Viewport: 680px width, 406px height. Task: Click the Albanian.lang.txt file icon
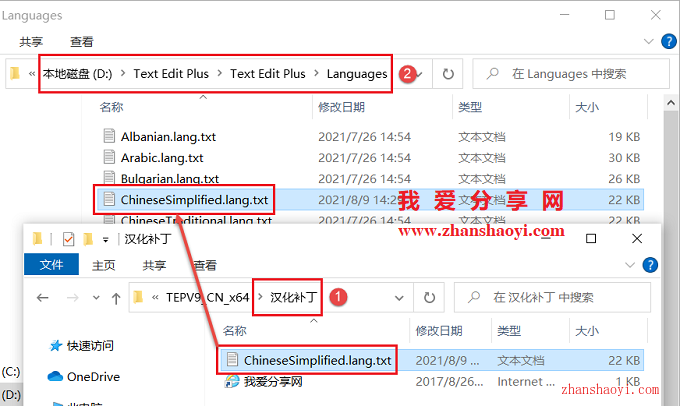(109, 136)
